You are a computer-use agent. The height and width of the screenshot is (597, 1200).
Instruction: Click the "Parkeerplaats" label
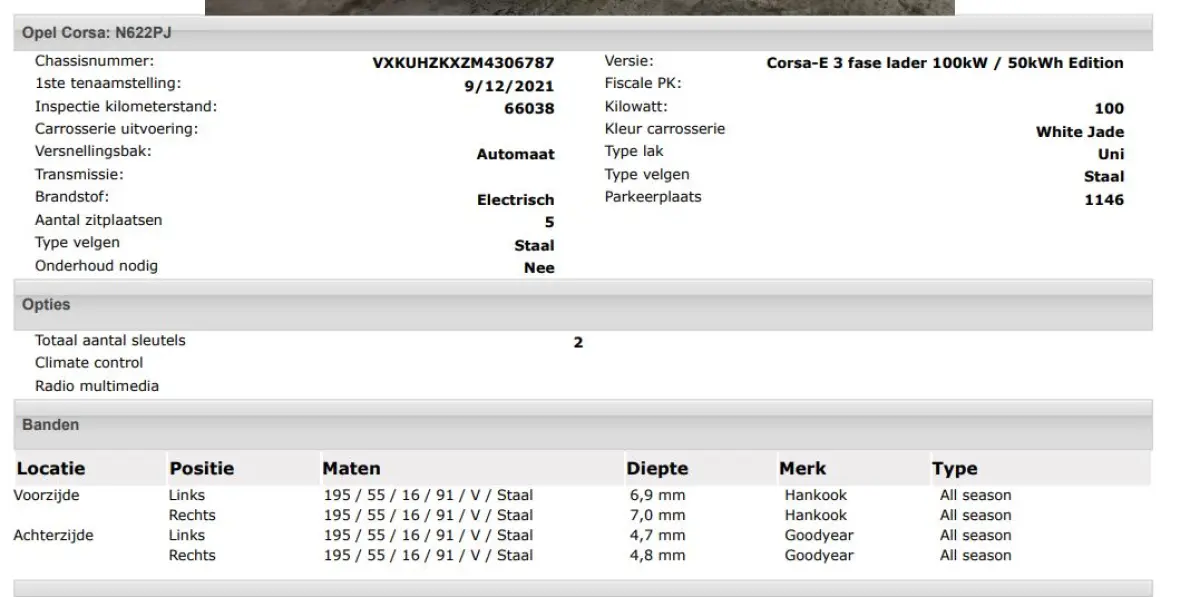[653, 197]
